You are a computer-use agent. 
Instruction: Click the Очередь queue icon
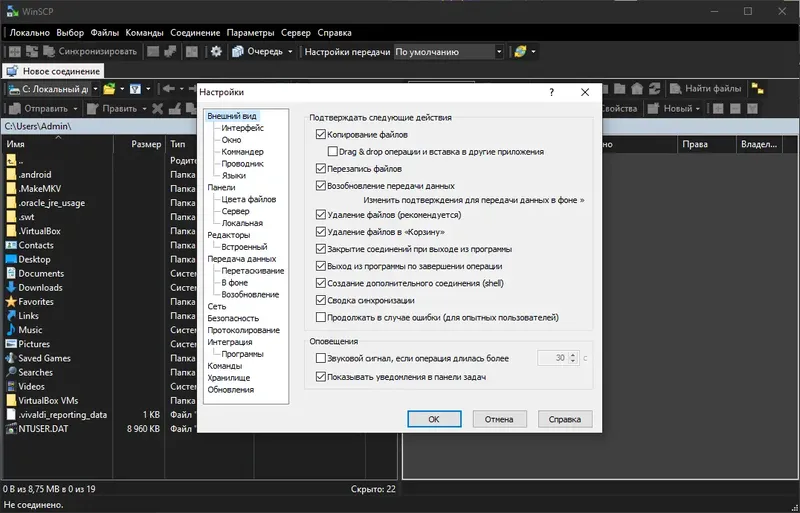(238, 52)
